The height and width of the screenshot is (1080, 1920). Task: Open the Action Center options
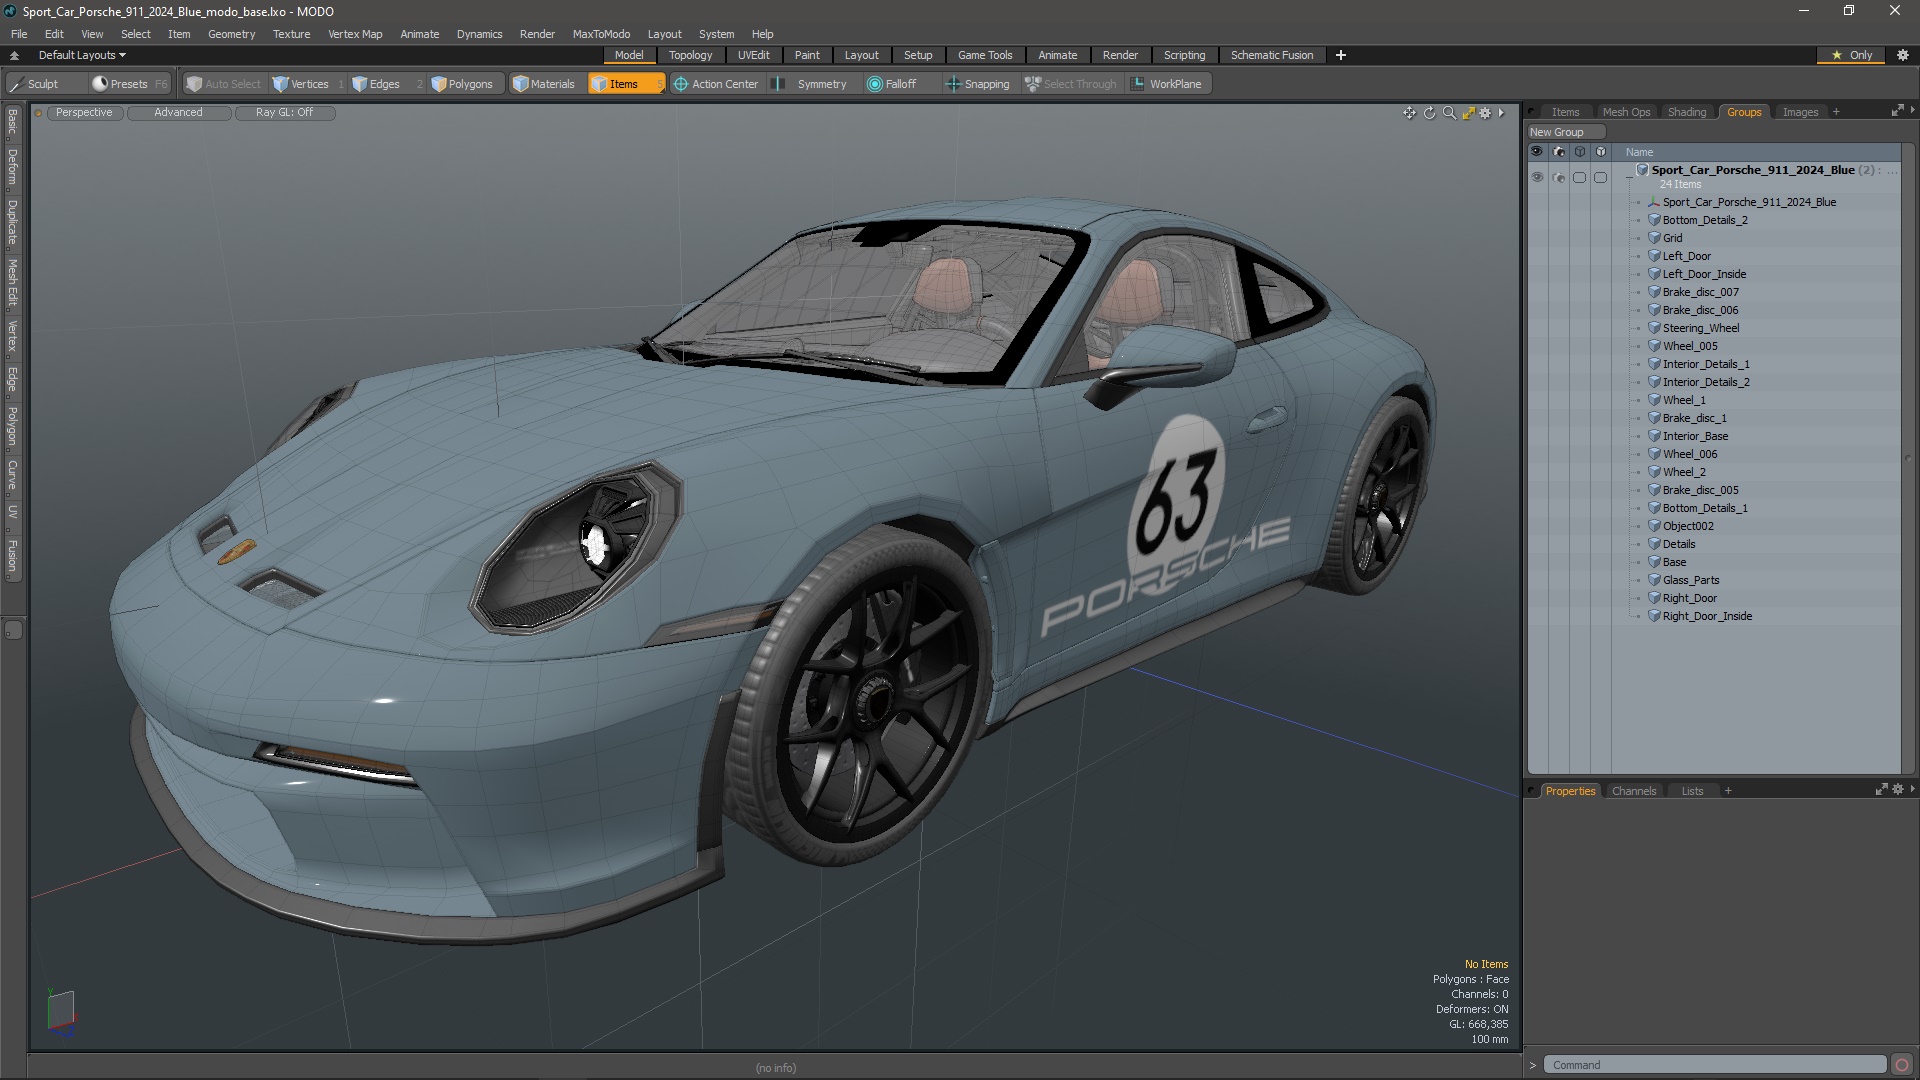[716, 84]
